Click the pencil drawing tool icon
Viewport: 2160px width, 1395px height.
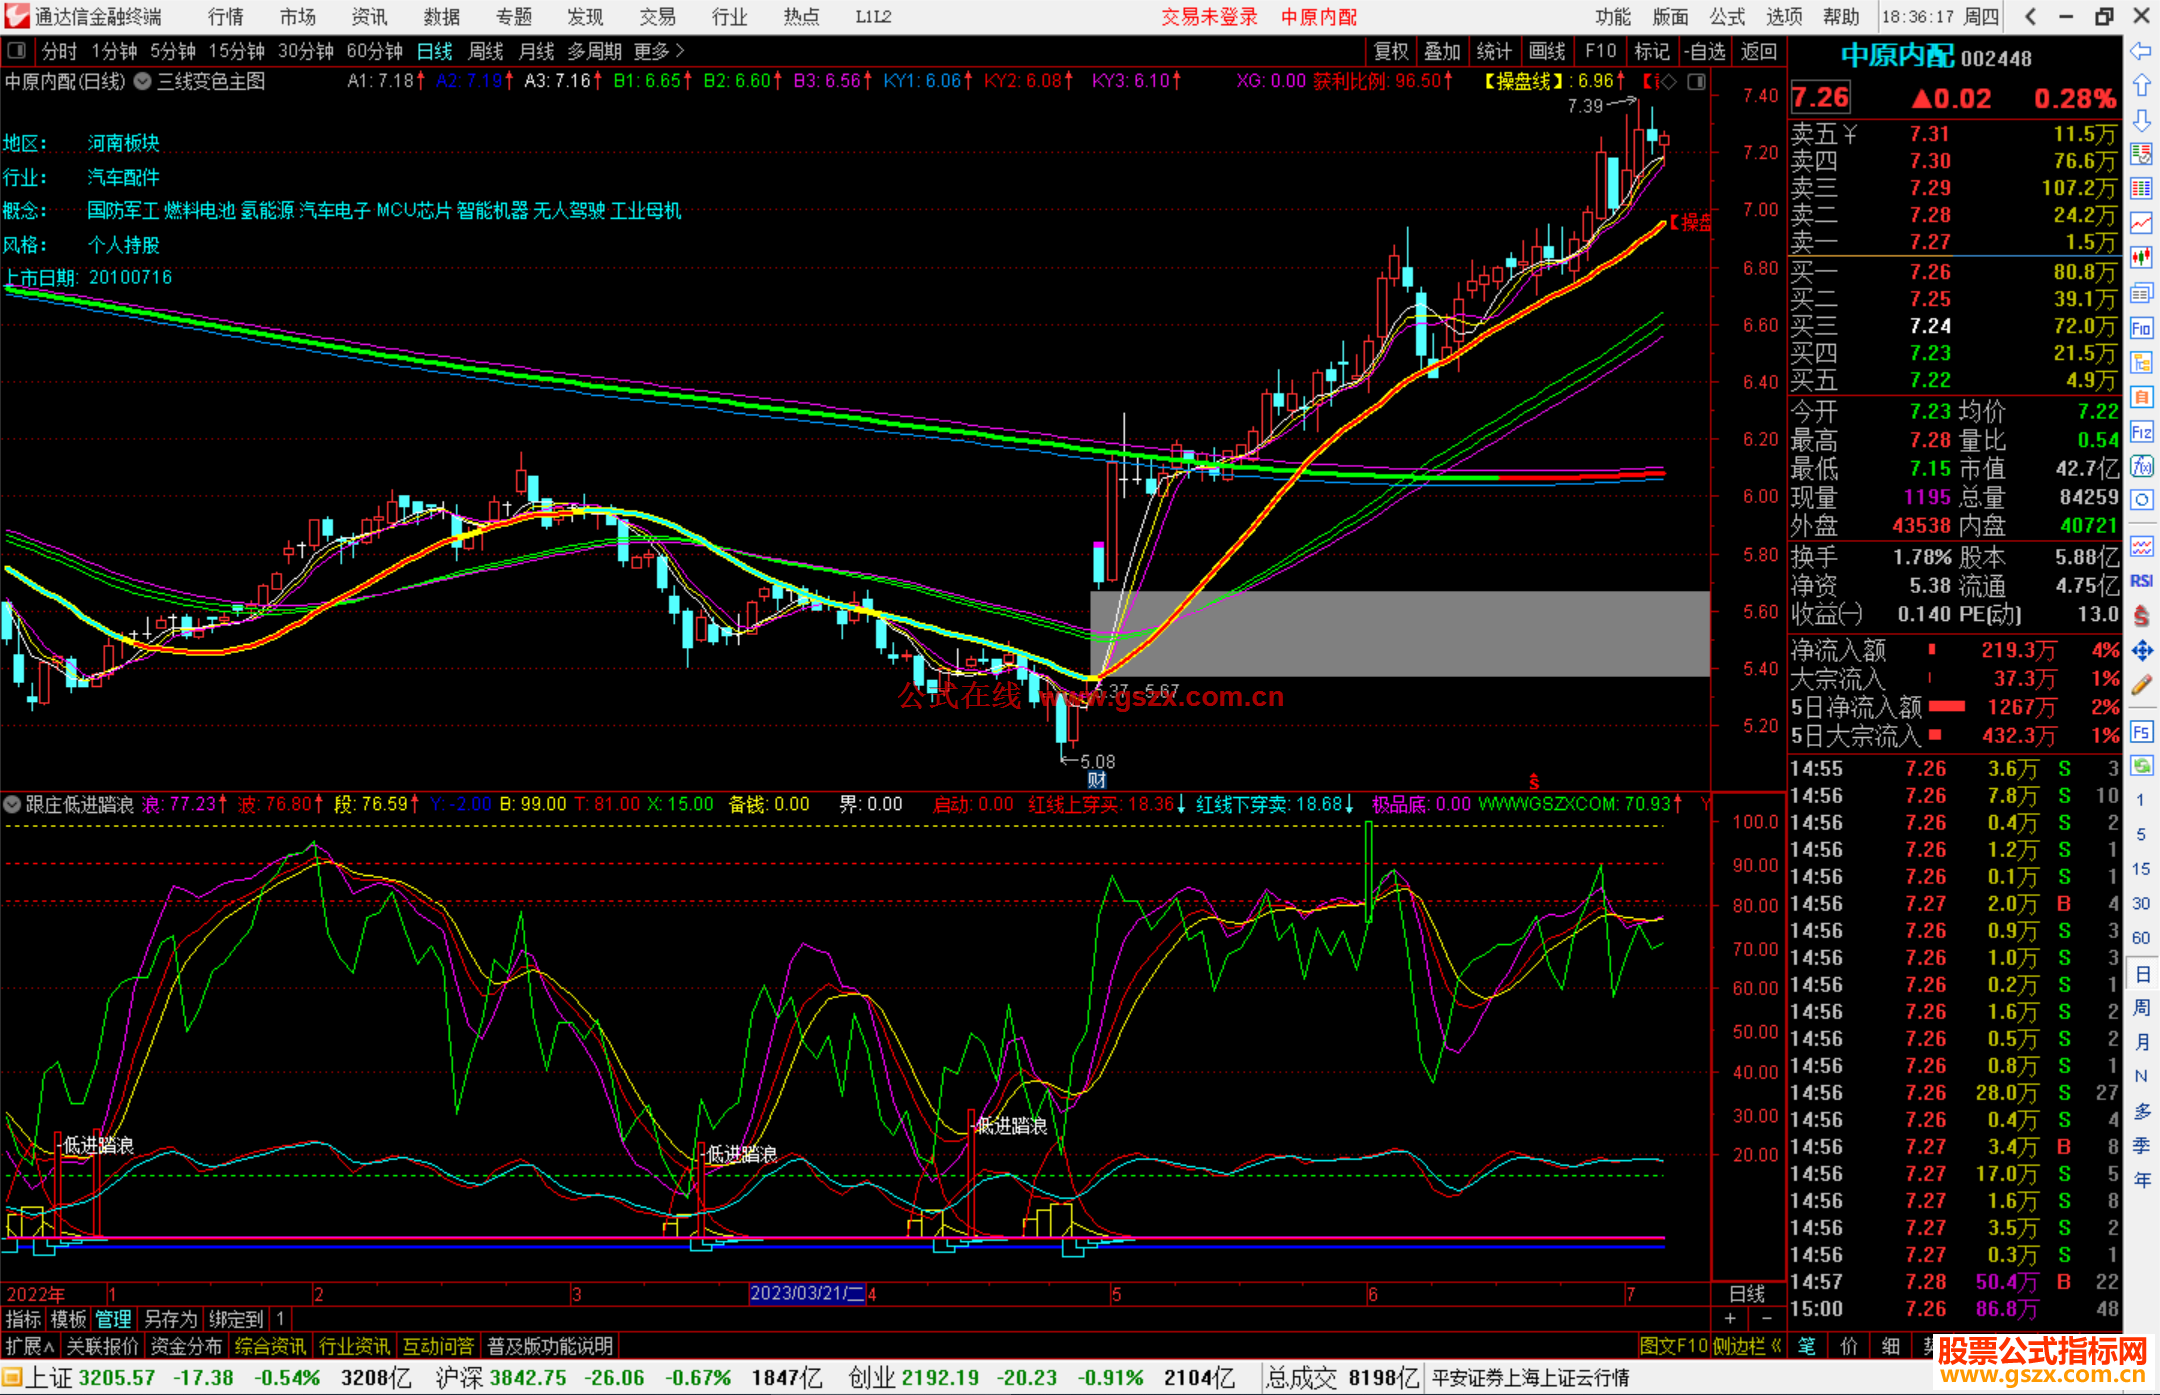point(2141,685)
